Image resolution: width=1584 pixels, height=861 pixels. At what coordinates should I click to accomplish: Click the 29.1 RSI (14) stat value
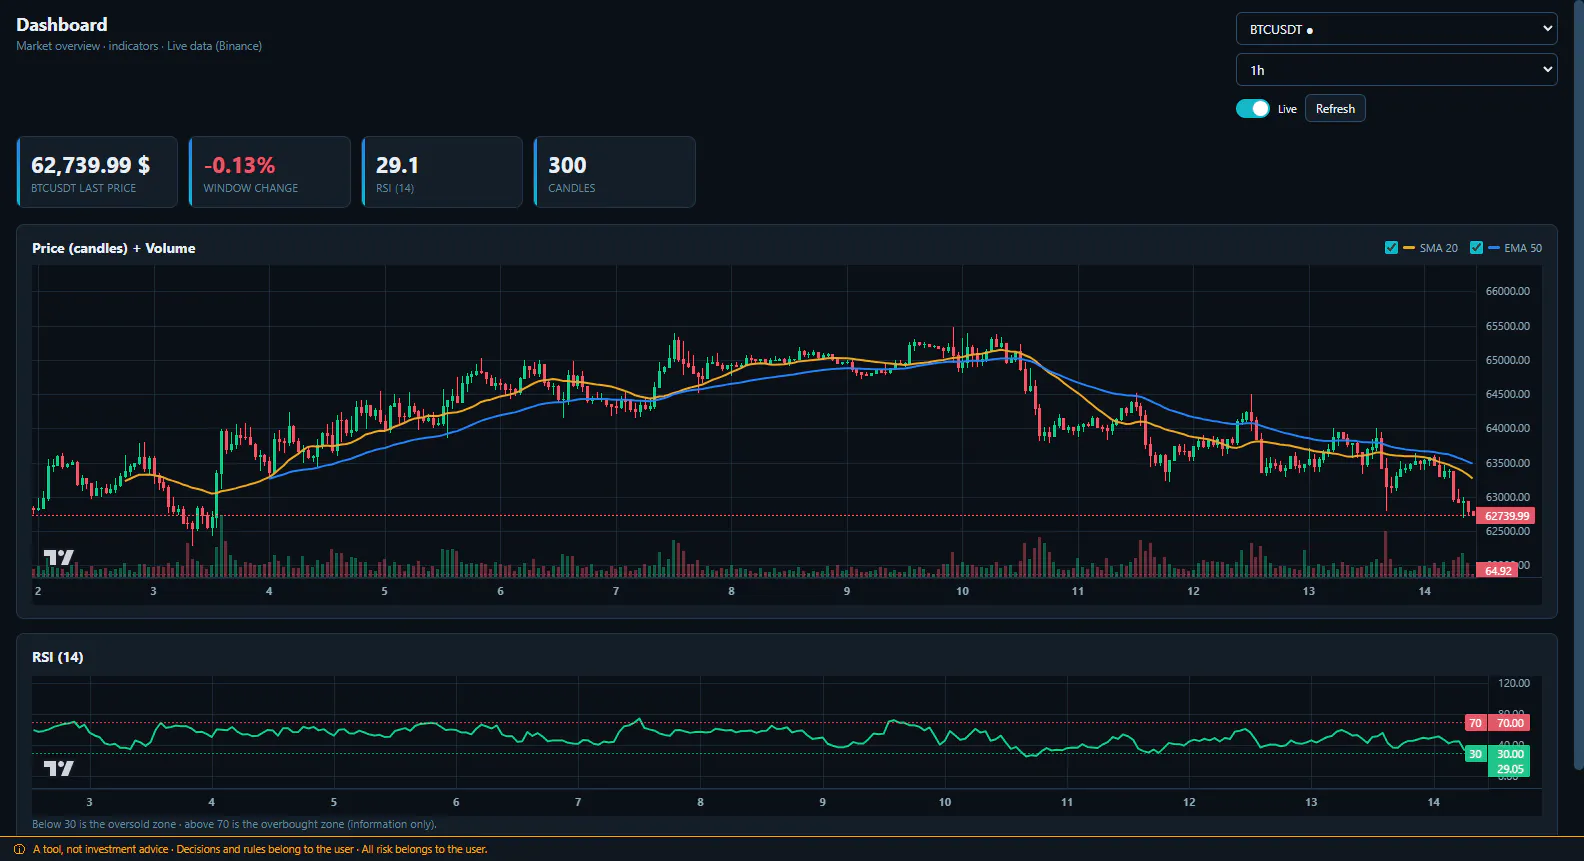click(397, 165)
